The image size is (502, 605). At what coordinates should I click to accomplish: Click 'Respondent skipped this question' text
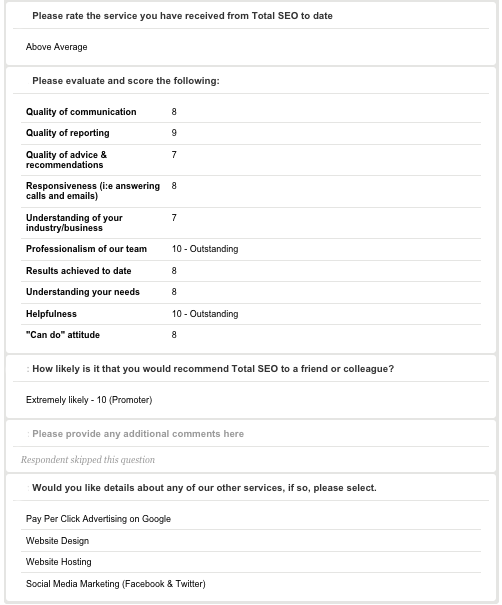click(x=88, y=460)
